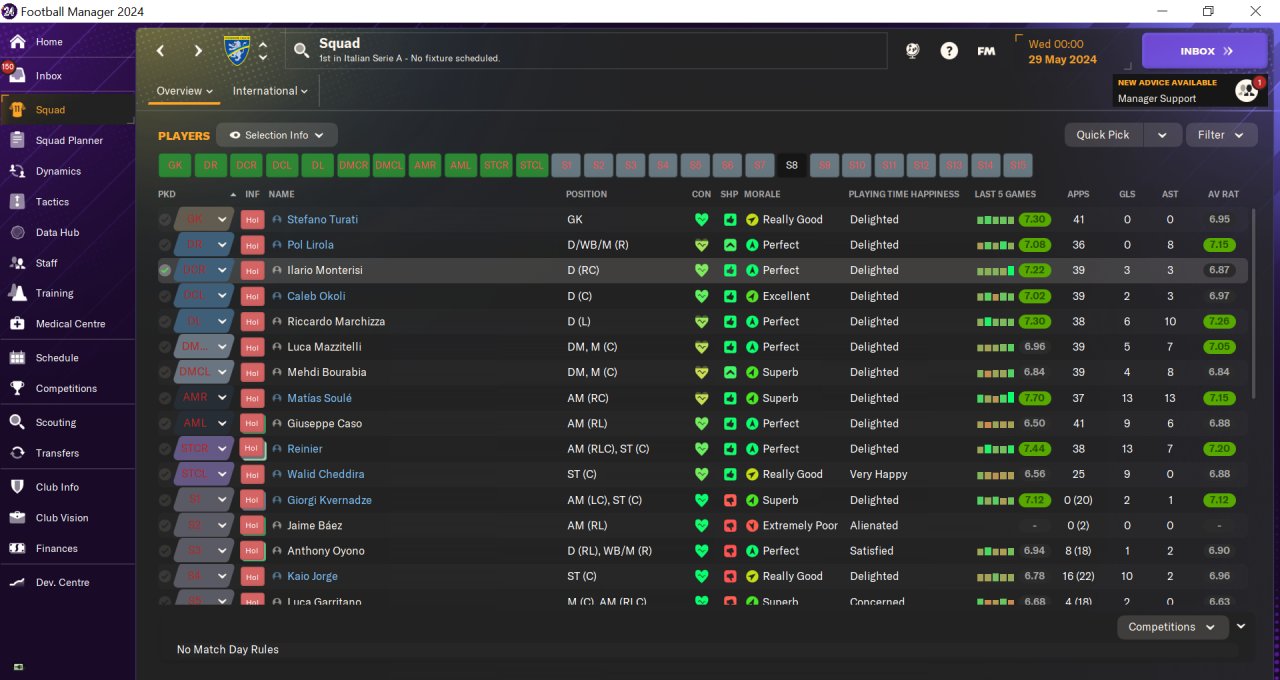Open the FM menu icon
Screen dimensions: 1280x680
pos(986,51)
